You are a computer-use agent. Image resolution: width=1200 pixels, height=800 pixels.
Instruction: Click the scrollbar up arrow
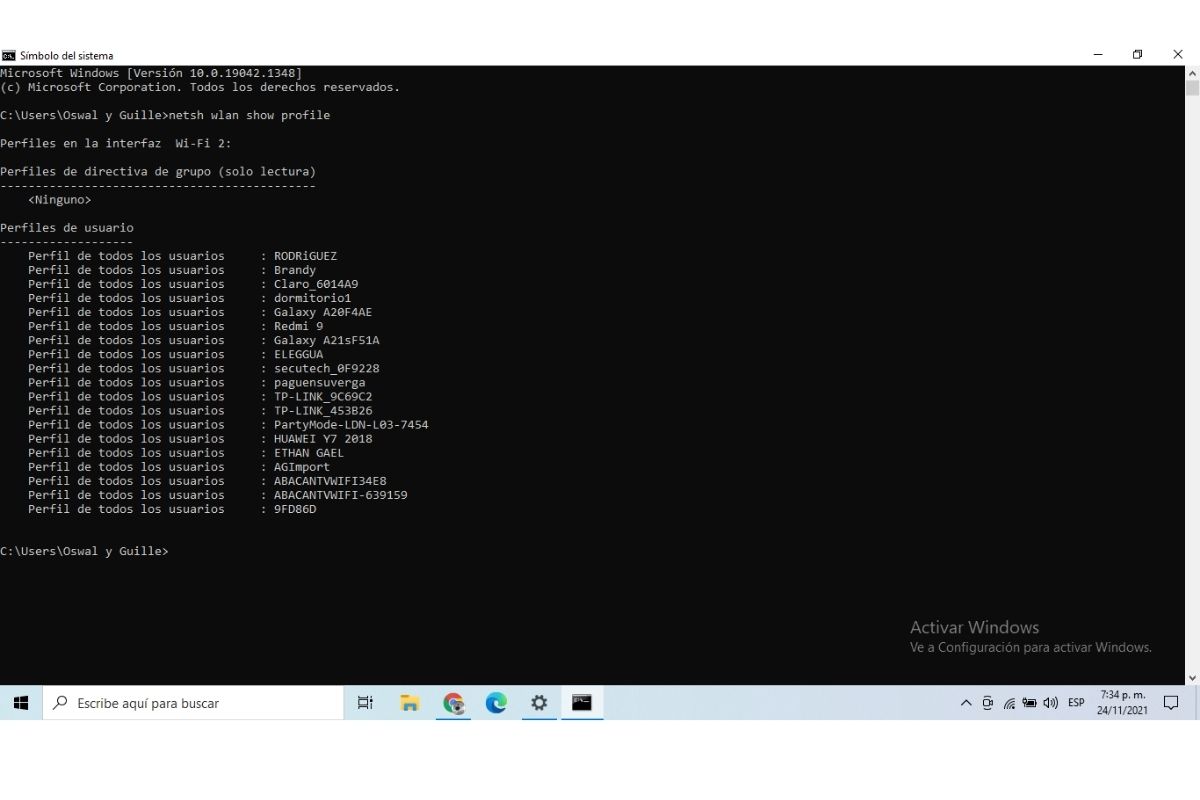click(1192, 72)
